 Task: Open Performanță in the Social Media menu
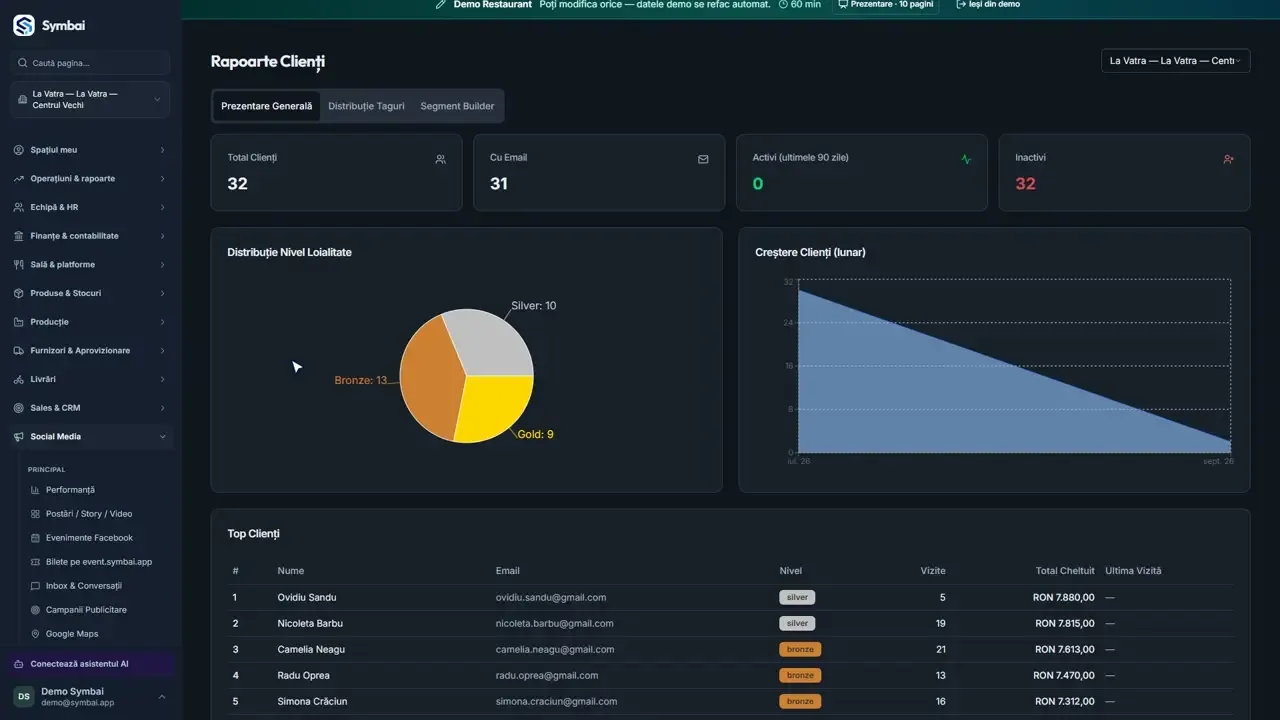tap(70, 490)
